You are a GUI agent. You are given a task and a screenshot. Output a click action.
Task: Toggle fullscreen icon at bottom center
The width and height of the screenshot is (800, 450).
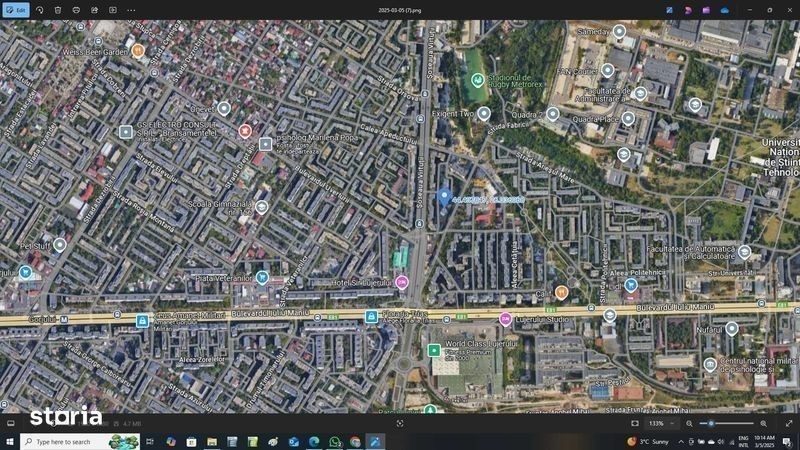tap(400, 423)
